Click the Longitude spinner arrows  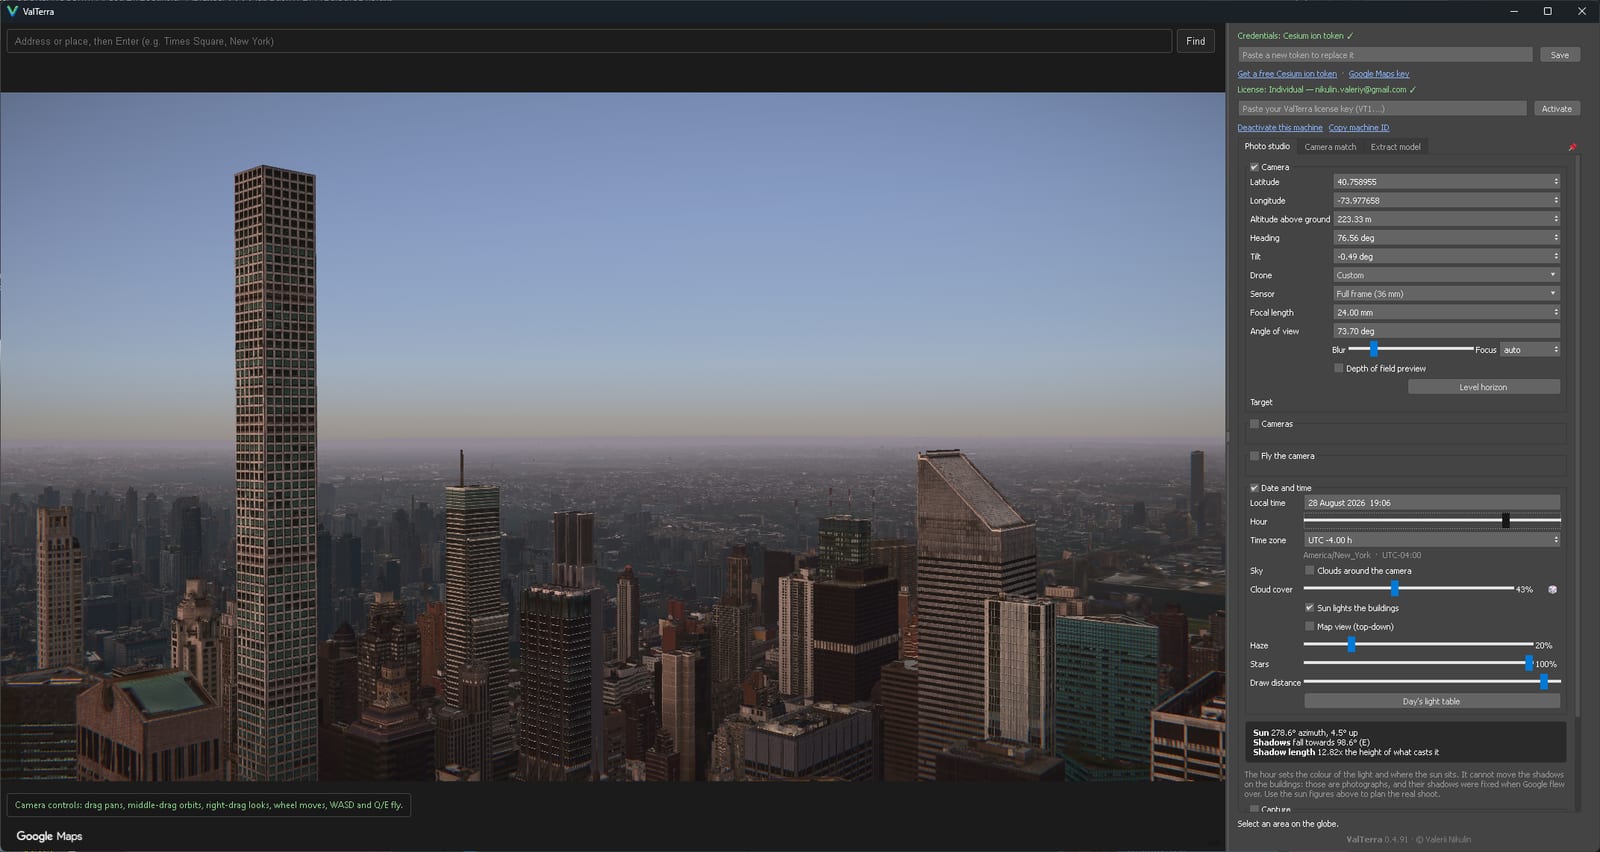(1556, 200)
